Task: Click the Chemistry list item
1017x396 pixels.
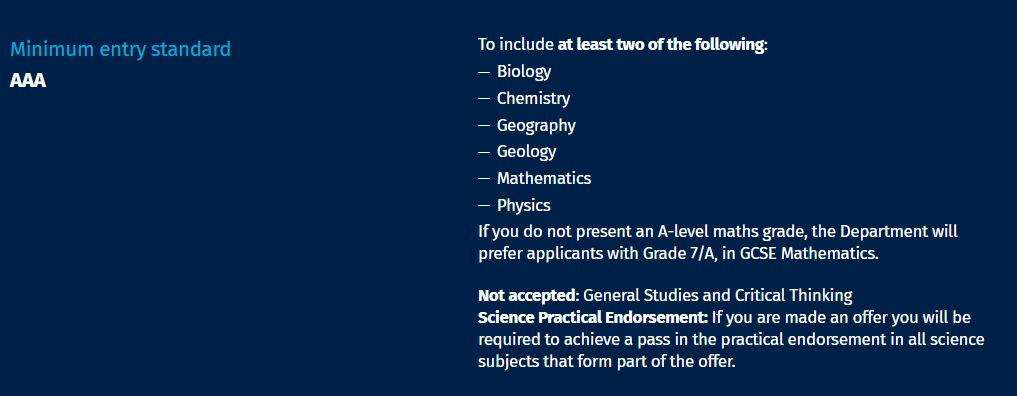Action: pyautogui.click(x=534, y=99)
